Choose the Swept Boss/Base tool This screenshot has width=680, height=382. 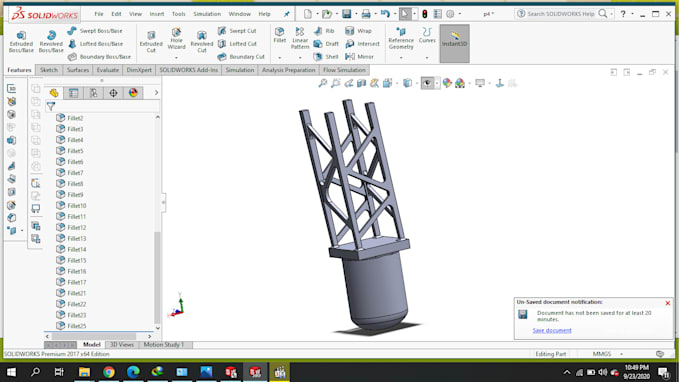95,31
